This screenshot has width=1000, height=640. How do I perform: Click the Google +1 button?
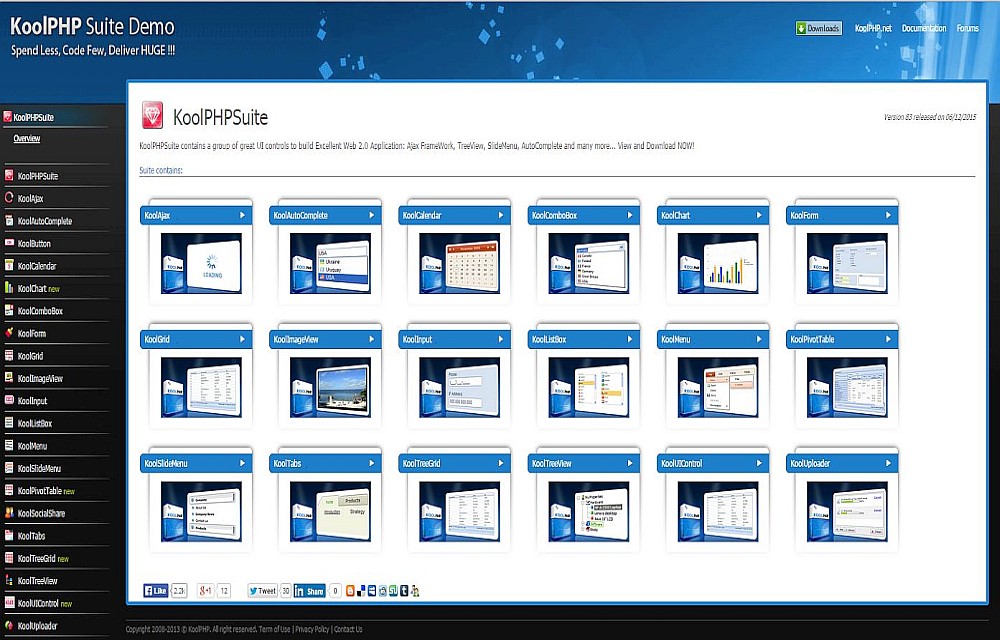(205, 591)
